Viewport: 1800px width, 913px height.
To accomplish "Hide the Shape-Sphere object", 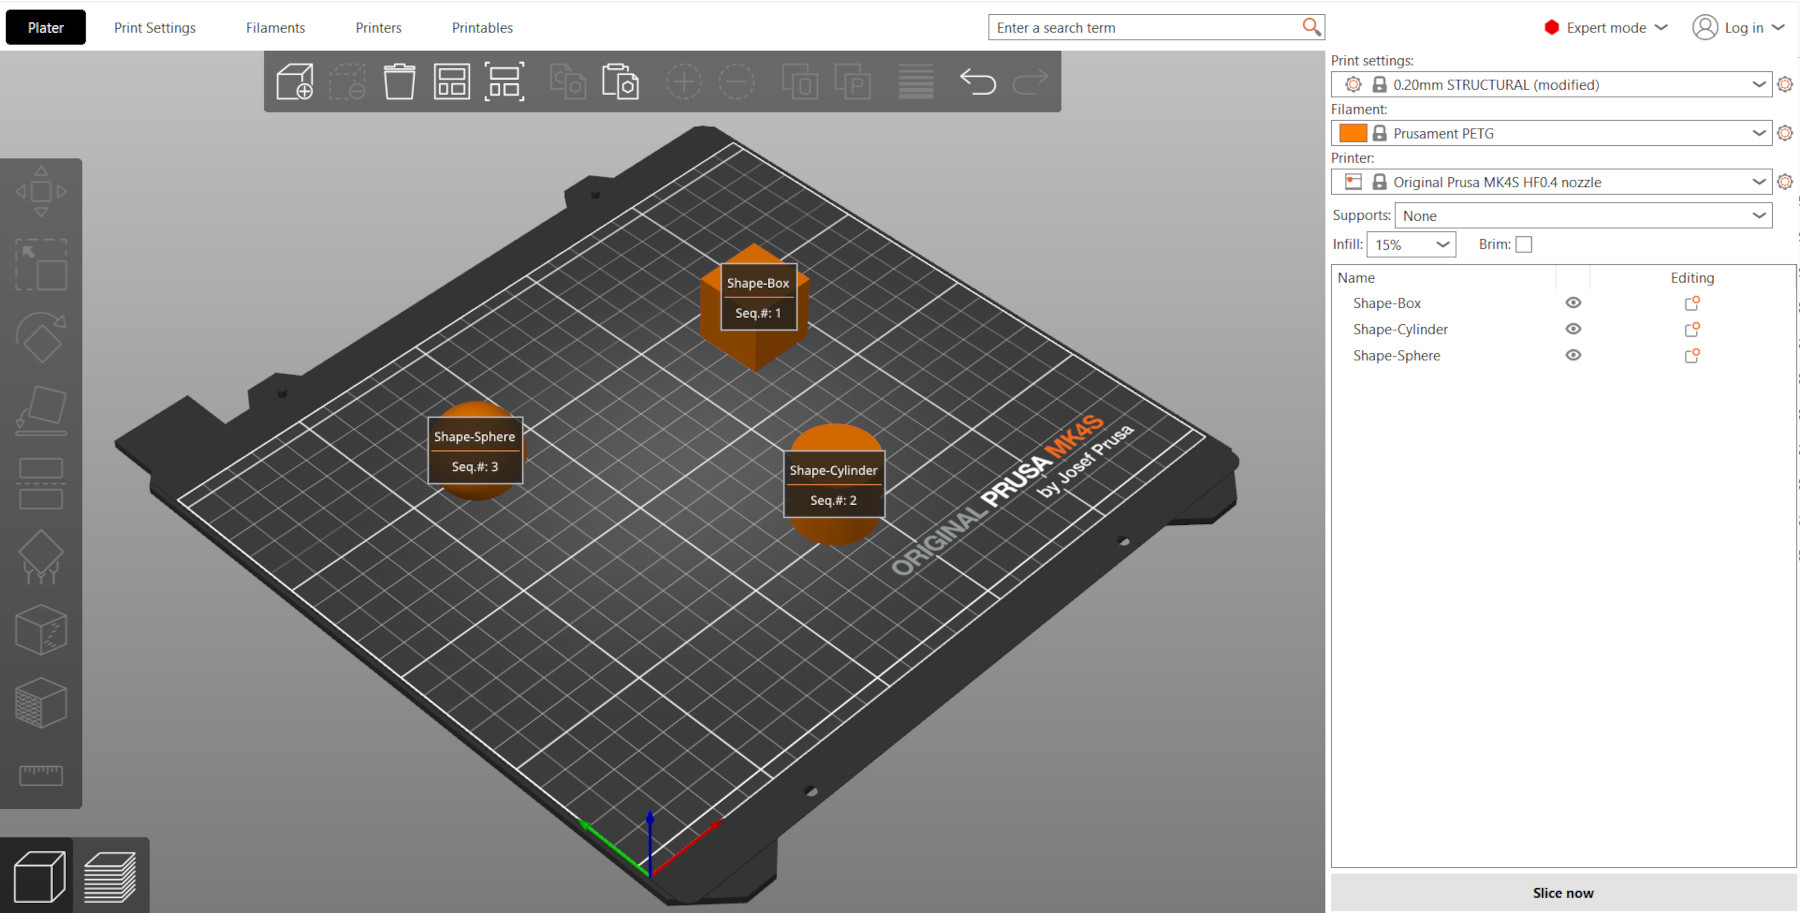I will coord(1573,355).
